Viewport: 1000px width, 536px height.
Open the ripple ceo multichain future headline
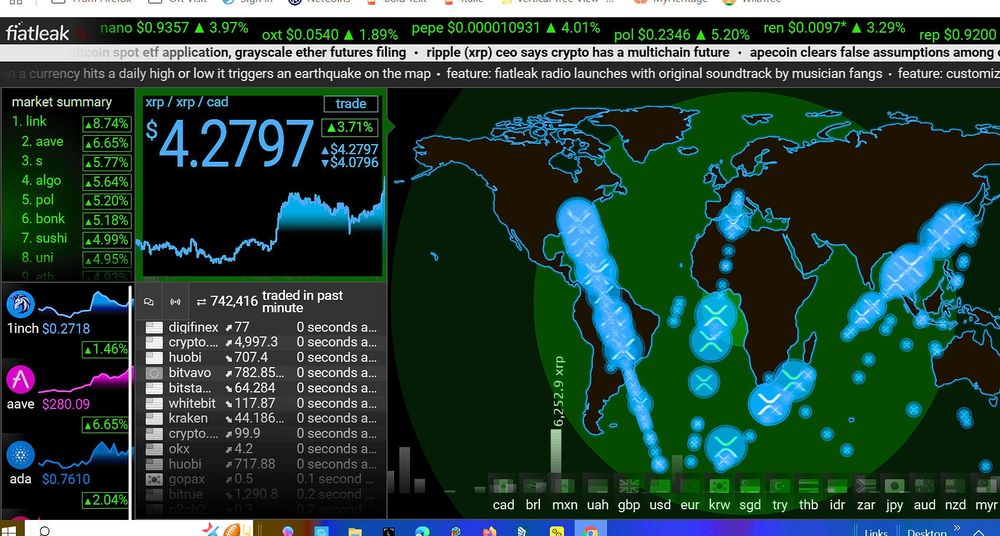pos(578,52)
